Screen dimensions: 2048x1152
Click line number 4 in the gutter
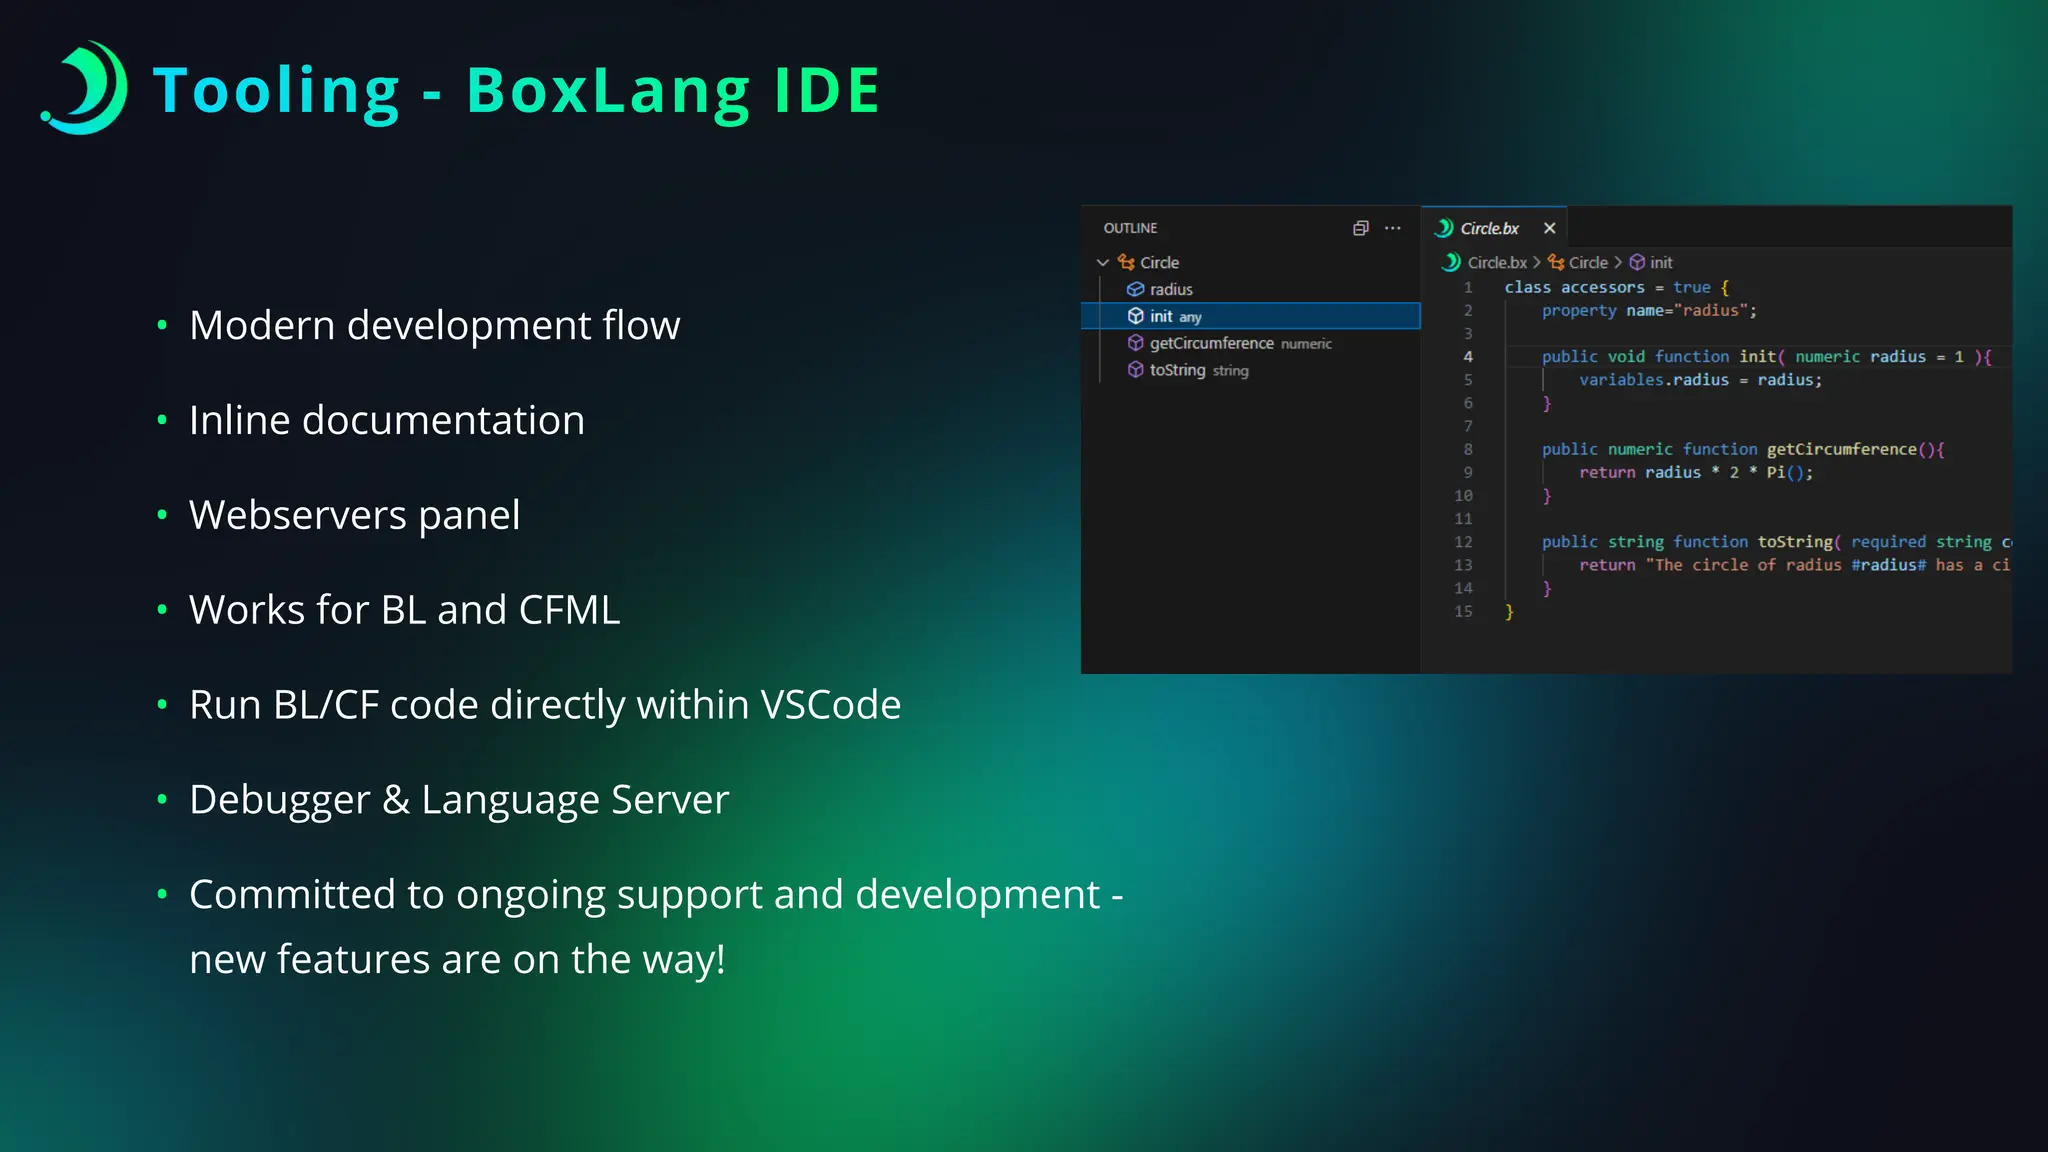point(1468,357)
